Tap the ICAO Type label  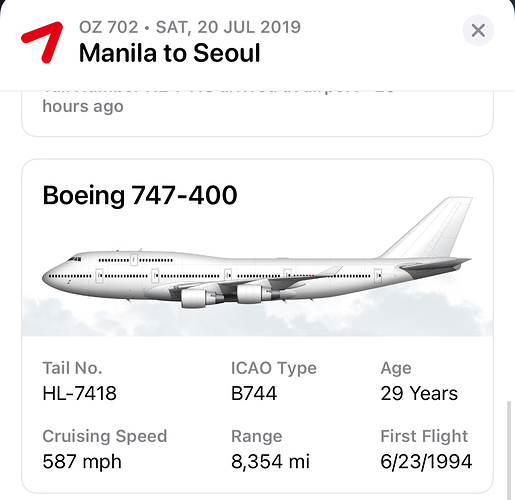coord(274,369)
